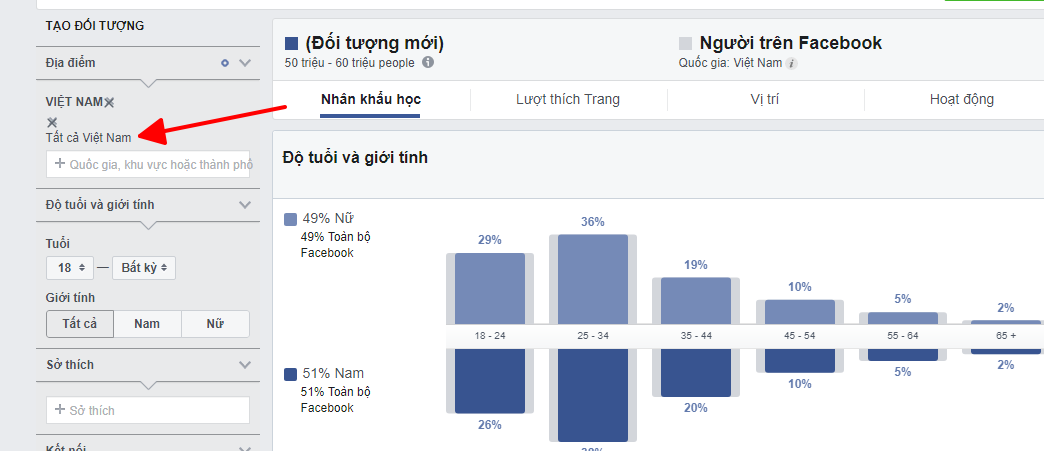Open the Bất kỳ maximum age dropdown
Screen dimensions: 1044x451
click(144, 268)
